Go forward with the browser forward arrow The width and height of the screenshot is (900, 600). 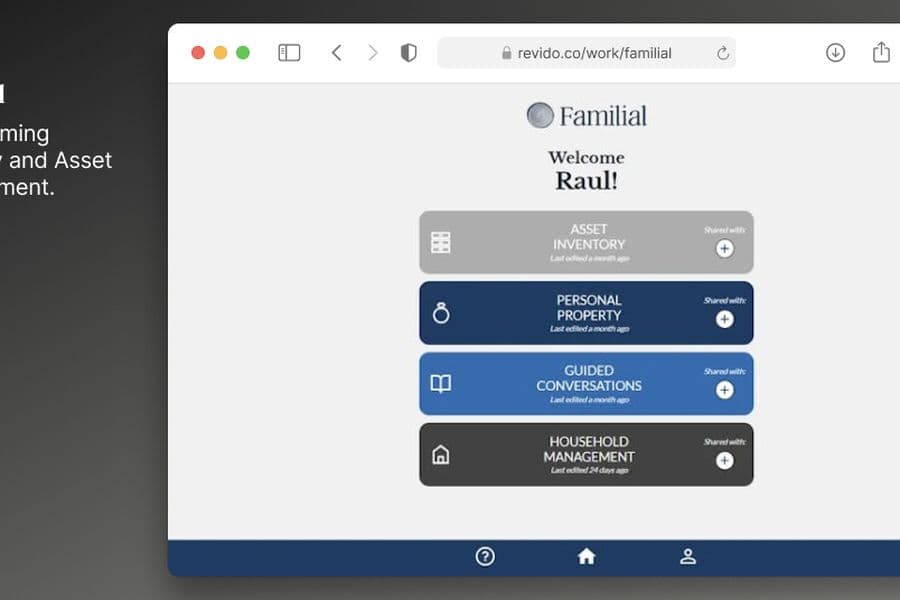[373, 53]
